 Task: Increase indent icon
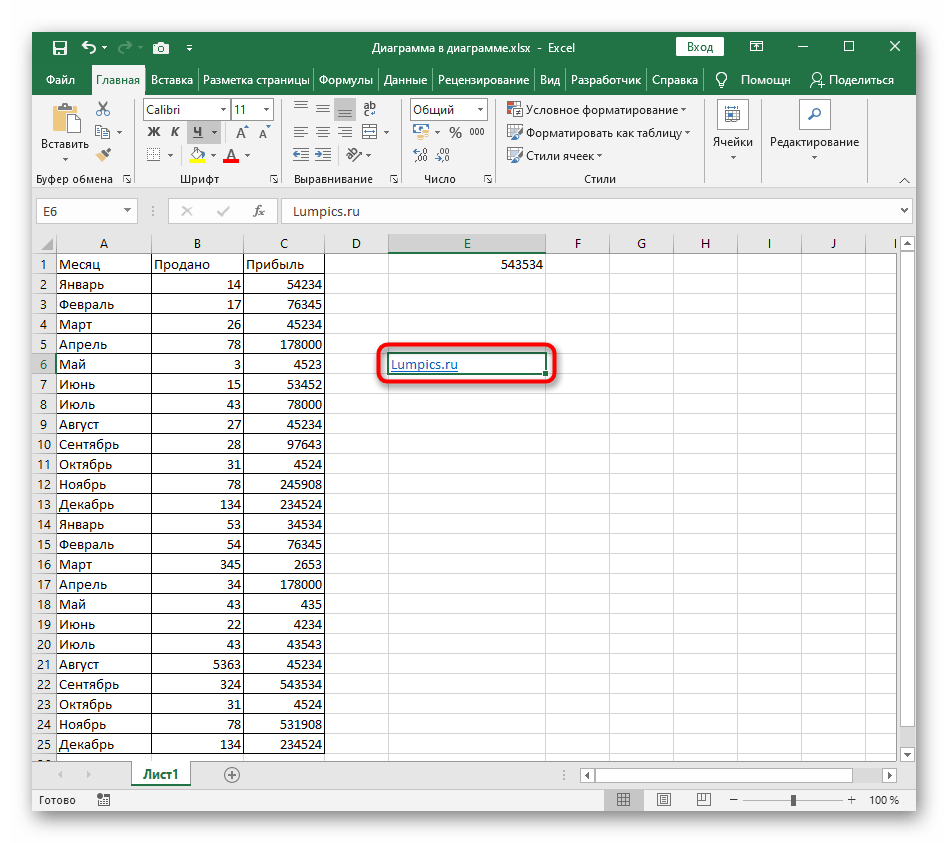tap(323, 155)
